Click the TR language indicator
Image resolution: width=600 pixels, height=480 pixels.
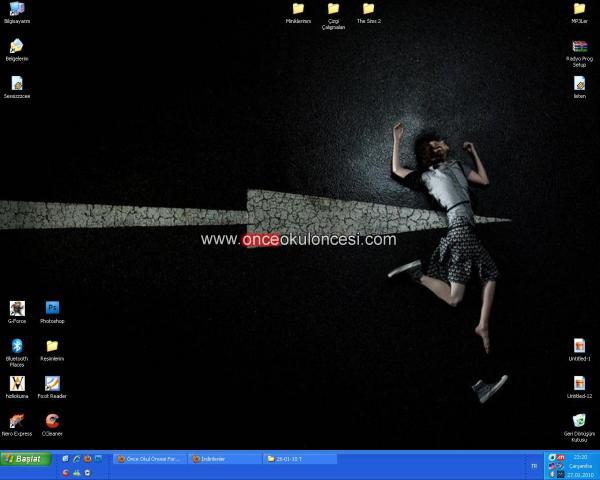(534, 466)
